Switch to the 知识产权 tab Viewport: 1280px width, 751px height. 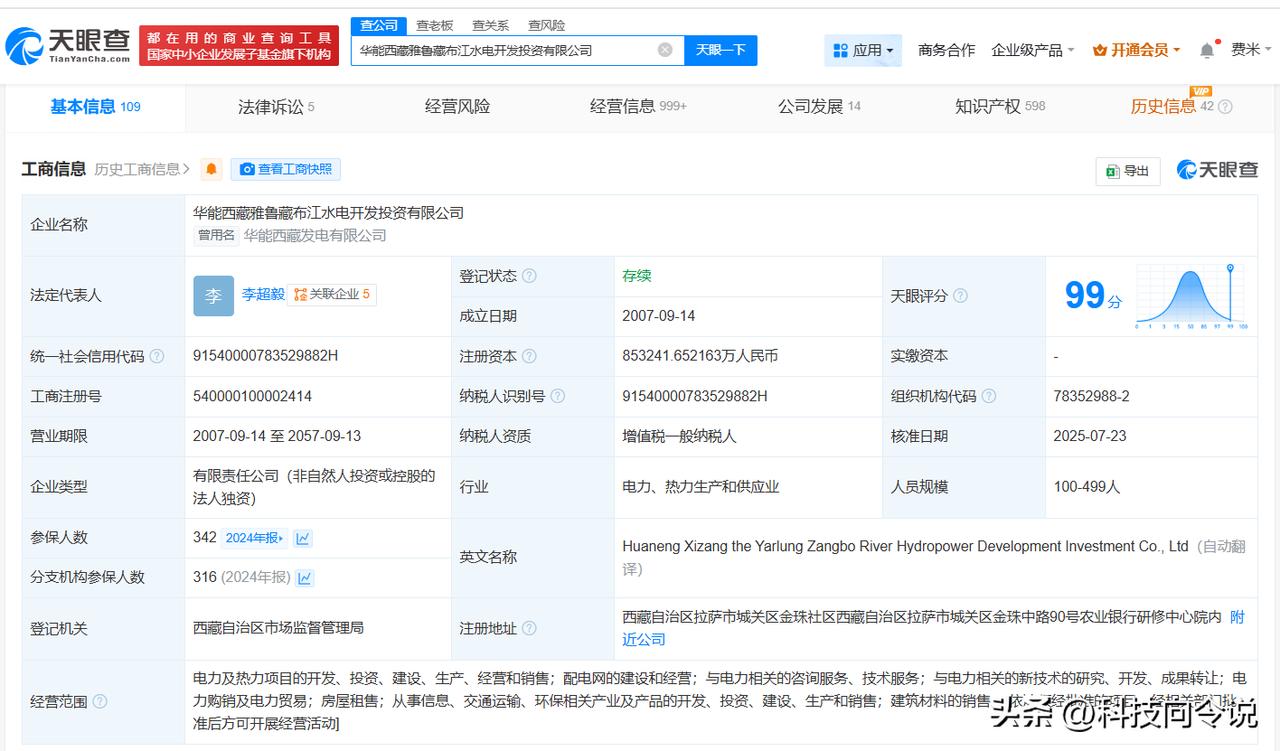click(1000, 106)
